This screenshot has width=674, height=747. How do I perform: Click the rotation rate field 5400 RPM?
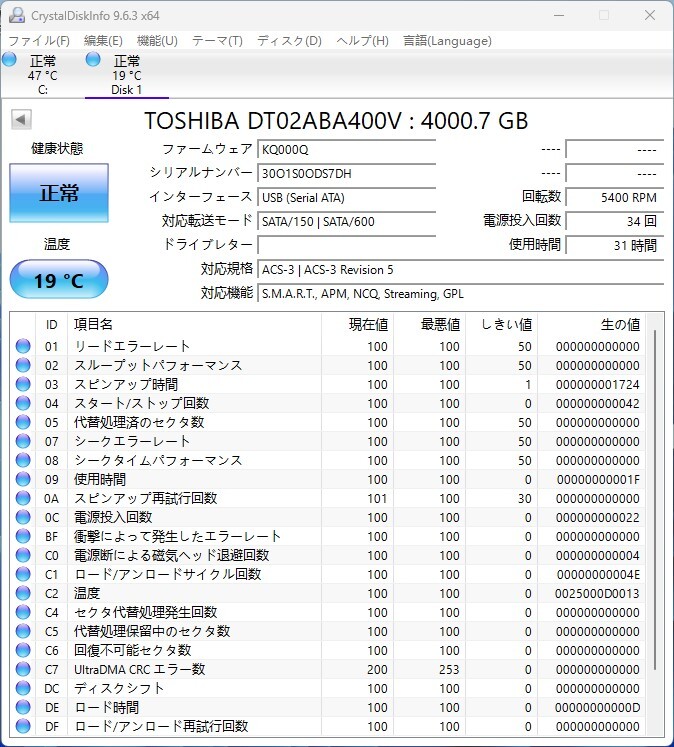[x=614, y=197]
